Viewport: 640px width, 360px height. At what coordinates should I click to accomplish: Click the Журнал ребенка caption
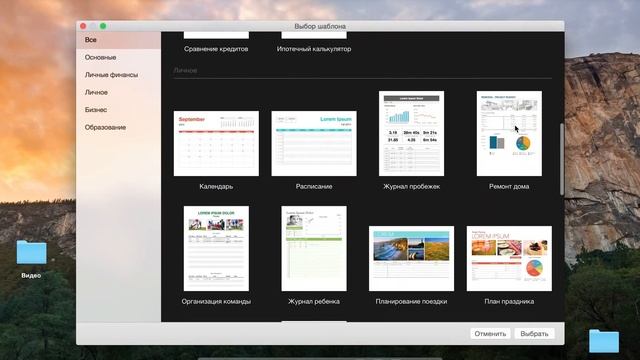(x=314, y=302)
